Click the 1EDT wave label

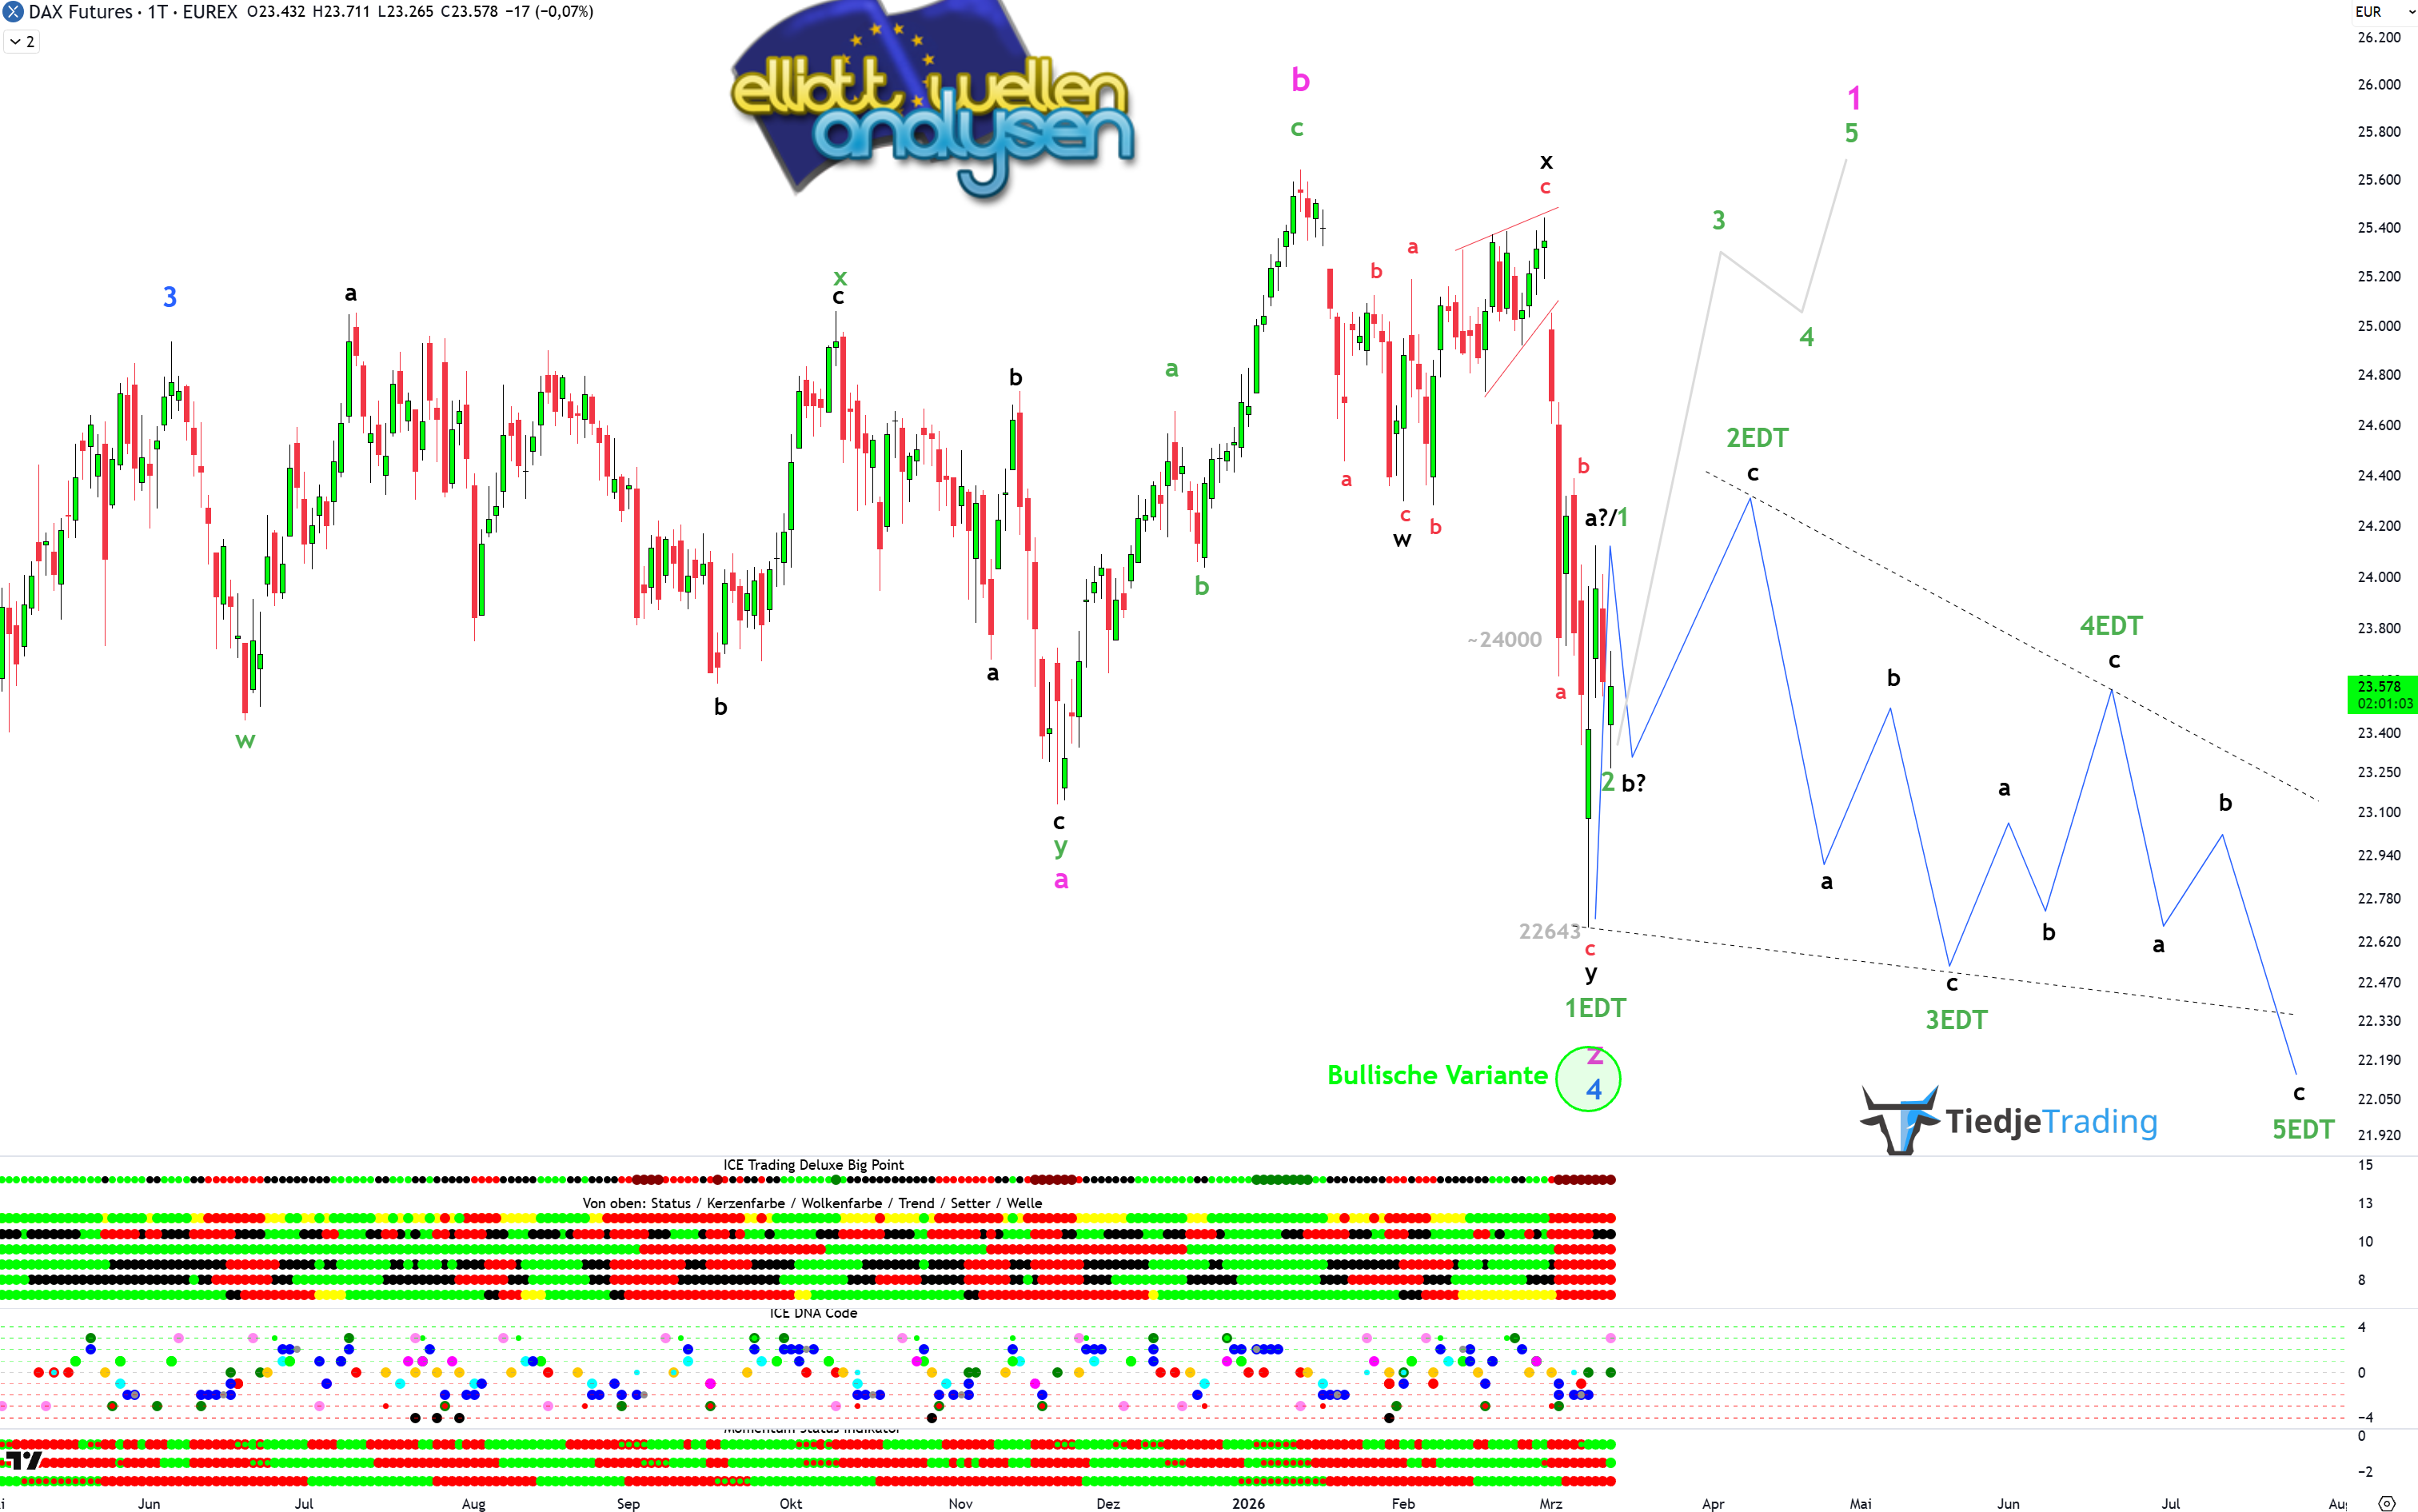1595,1008
